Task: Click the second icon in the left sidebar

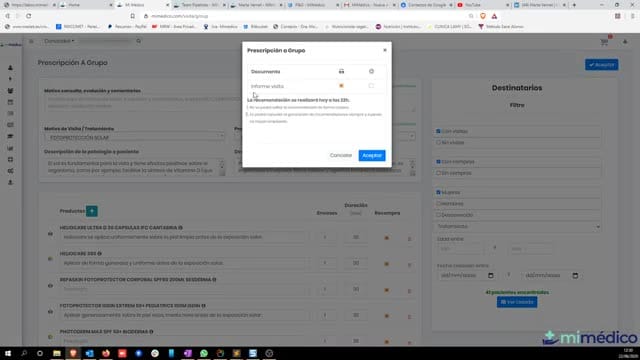Action: 10,79
